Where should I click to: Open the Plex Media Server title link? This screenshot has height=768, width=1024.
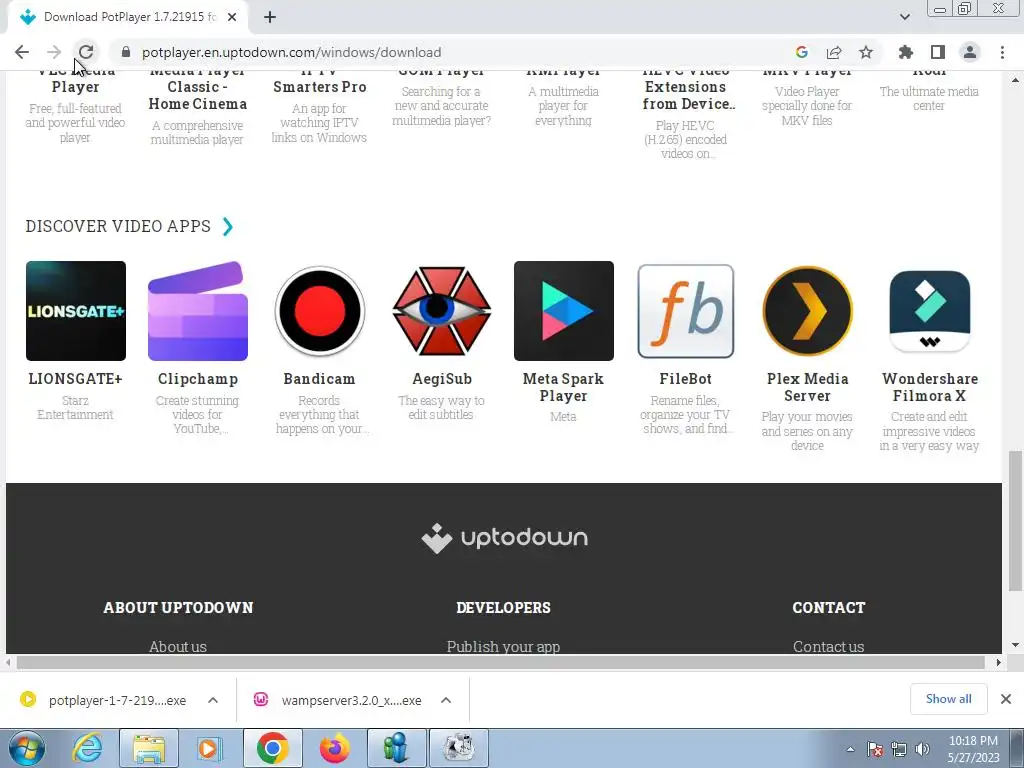[x=807, y=387]
